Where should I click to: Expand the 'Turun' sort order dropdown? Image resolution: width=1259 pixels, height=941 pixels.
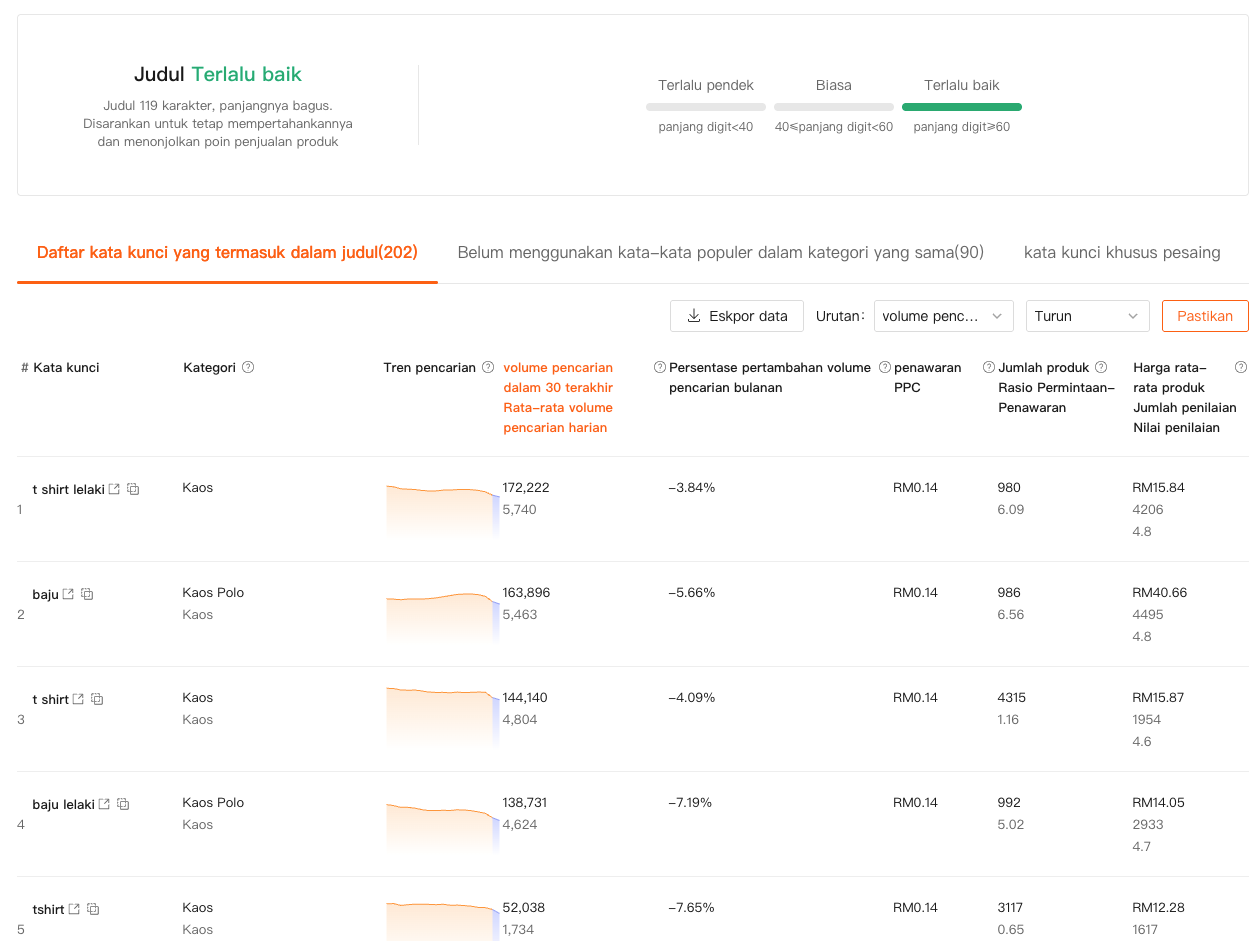(1087, 316)
